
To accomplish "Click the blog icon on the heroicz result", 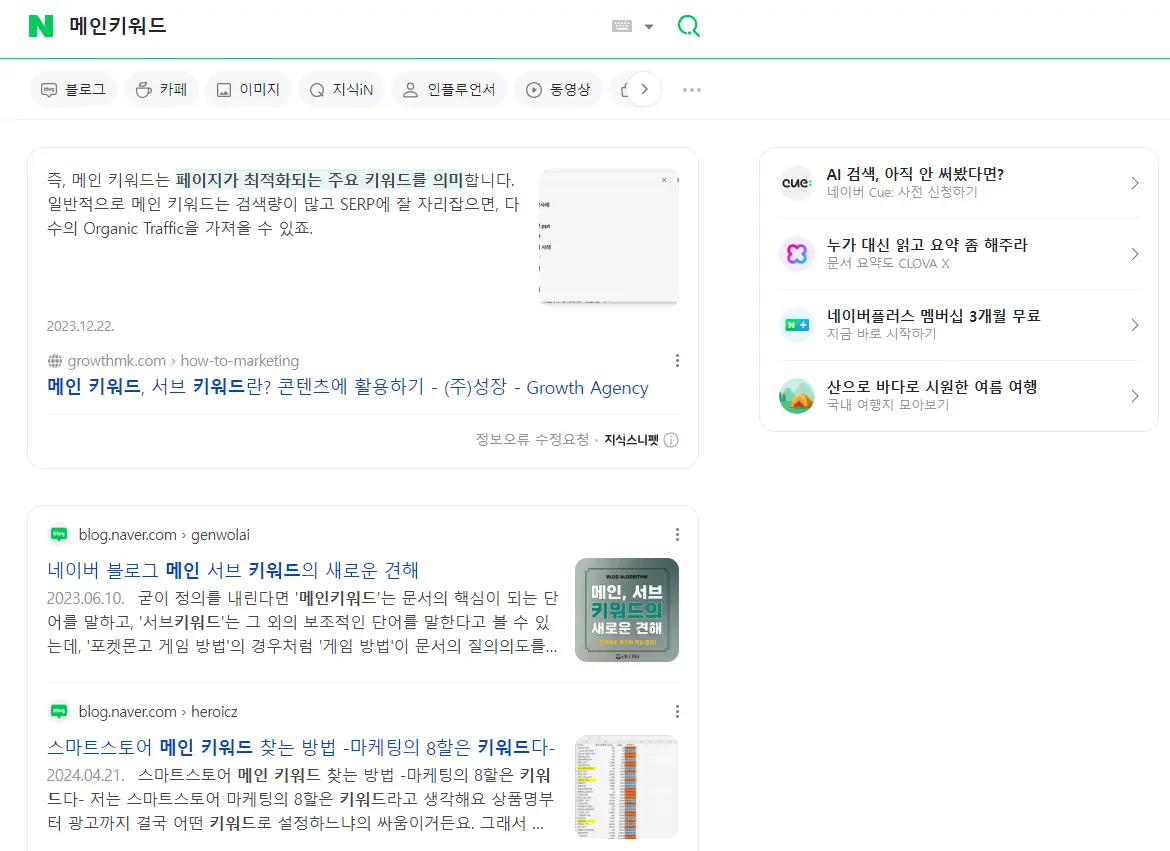I will pos(58,711).
